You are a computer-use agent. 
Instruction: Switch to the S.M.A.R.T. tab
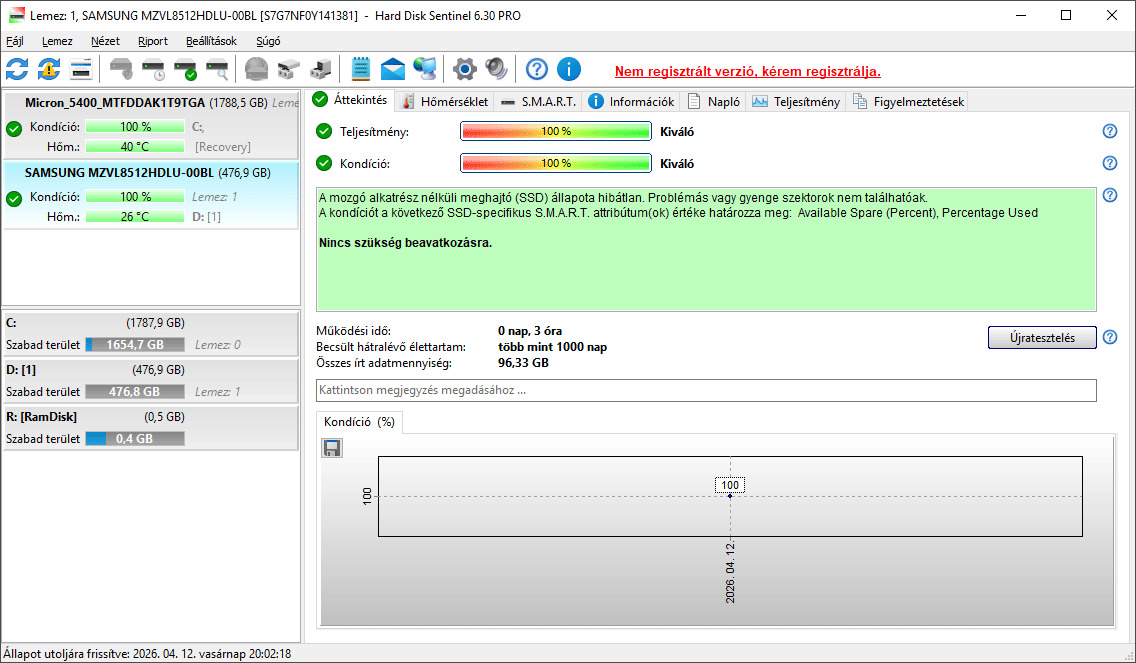click(538, 101)
